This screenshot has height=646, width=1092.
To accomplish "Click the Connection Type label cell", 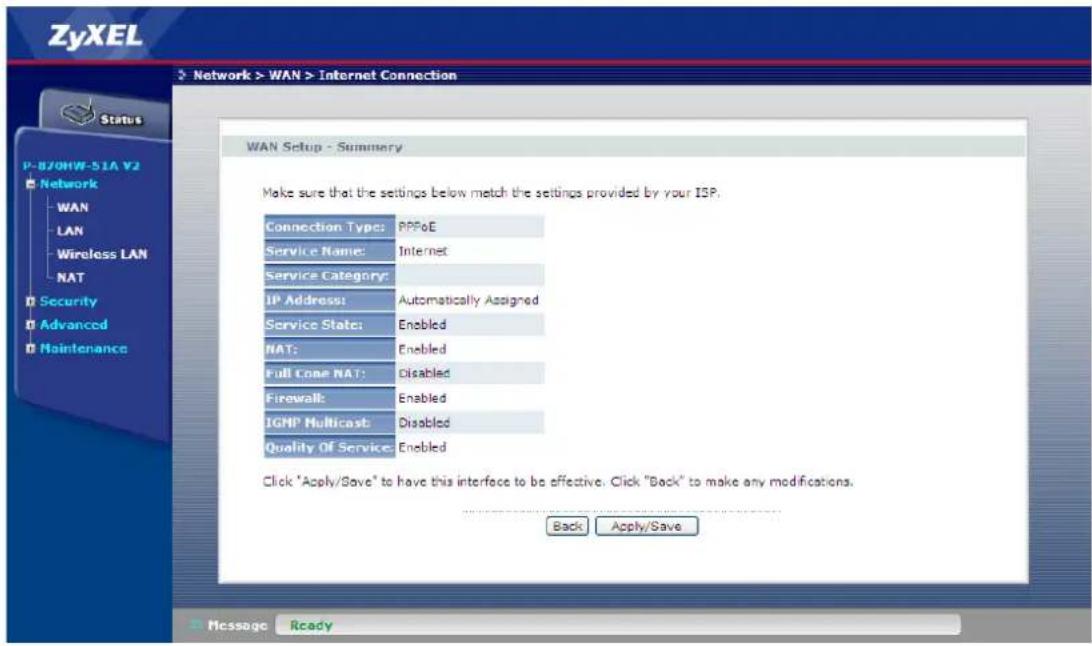I will coord(329,227).
